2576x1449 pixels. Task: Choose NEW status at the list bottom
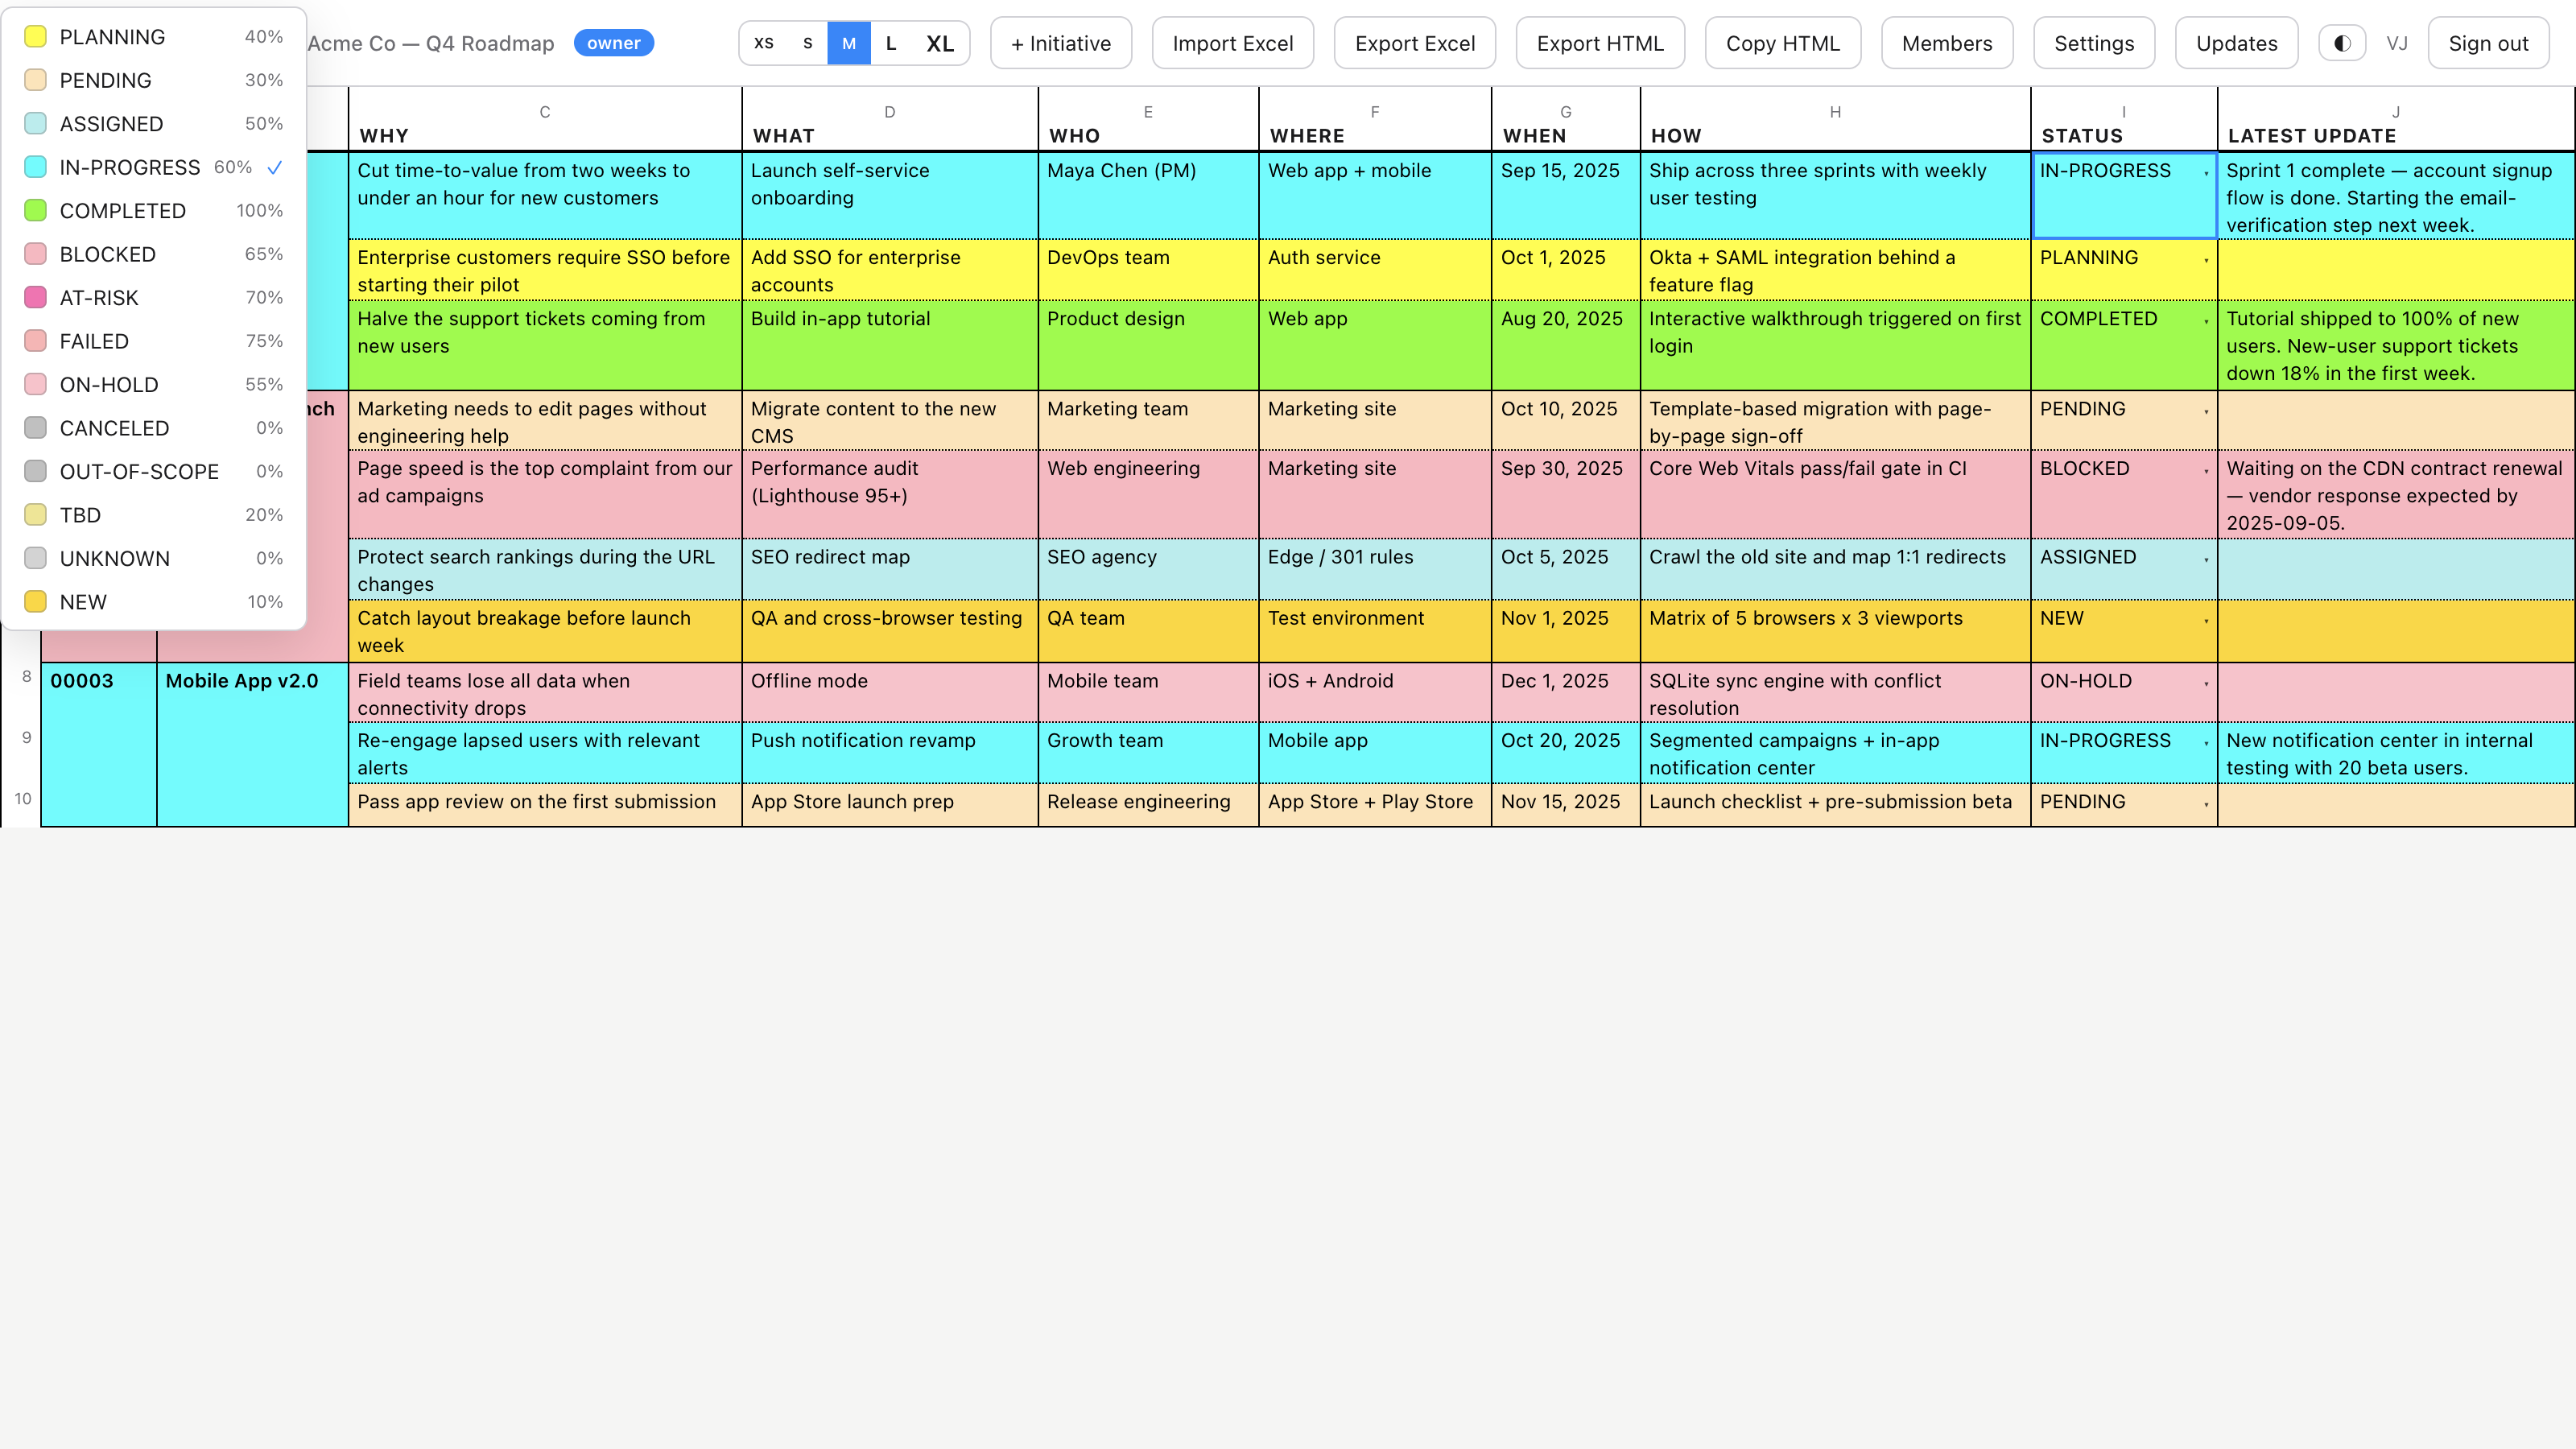[153, 602]
